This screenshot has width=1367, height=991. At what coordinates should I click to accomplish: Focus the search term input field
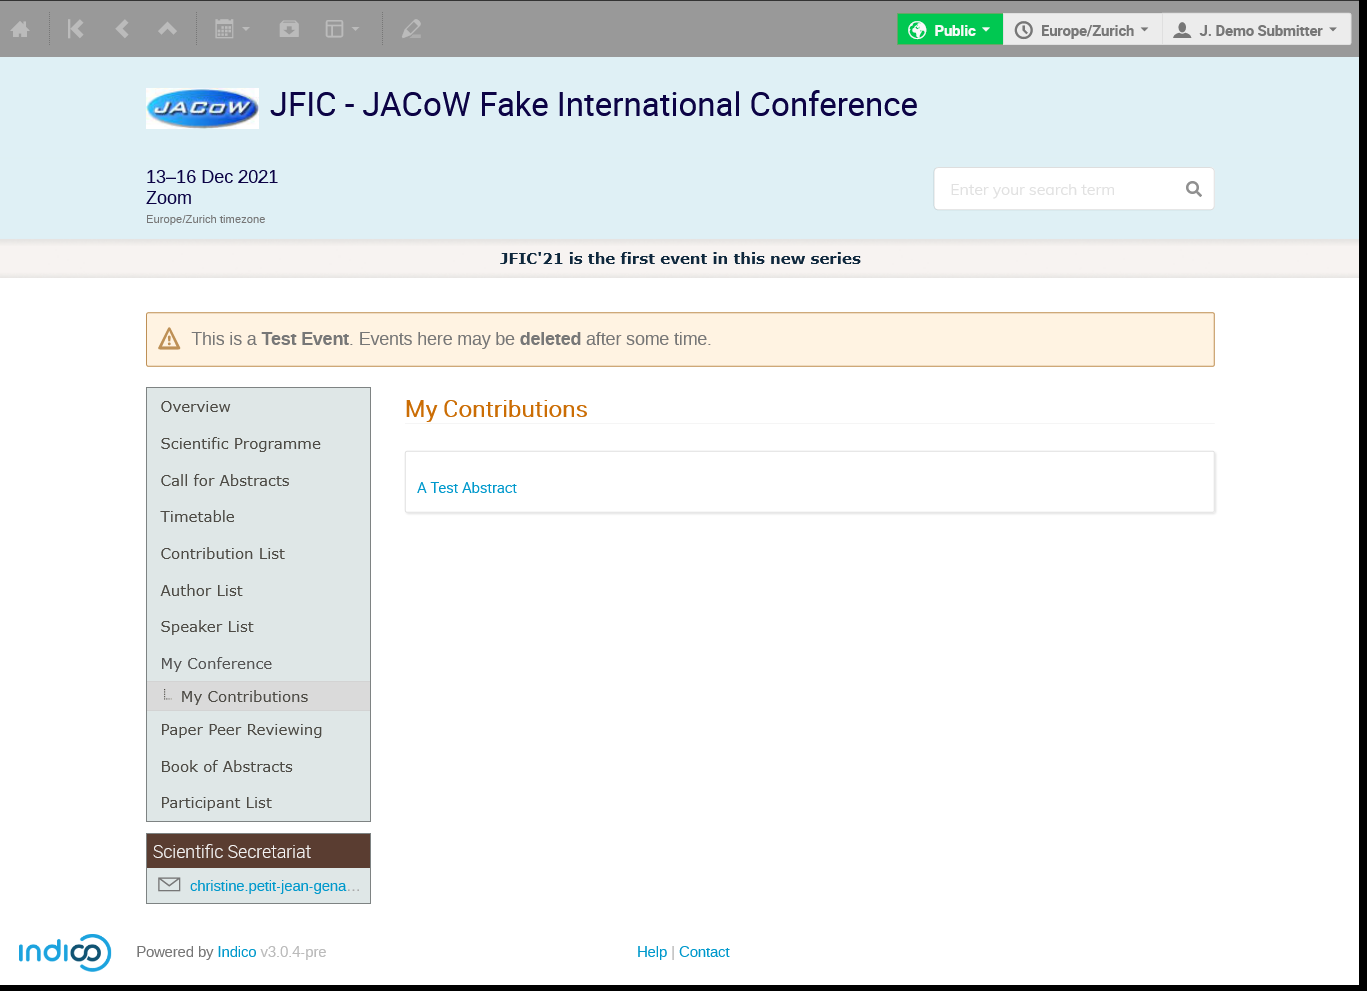point(1055,189)
